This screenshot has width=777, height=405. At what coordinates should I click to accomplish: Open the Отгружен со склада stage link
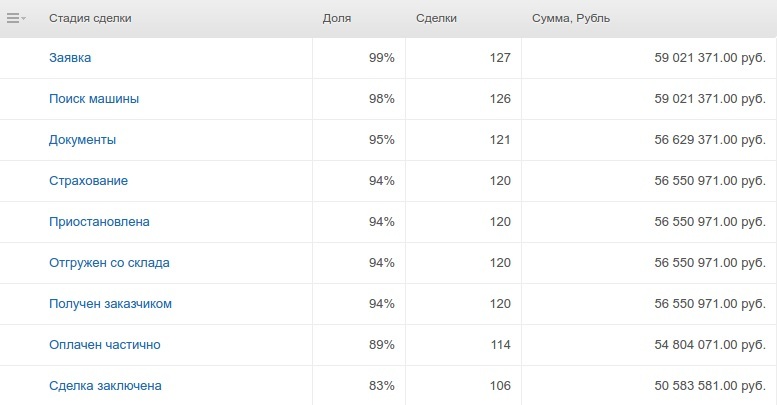click(x=109, y=263)
